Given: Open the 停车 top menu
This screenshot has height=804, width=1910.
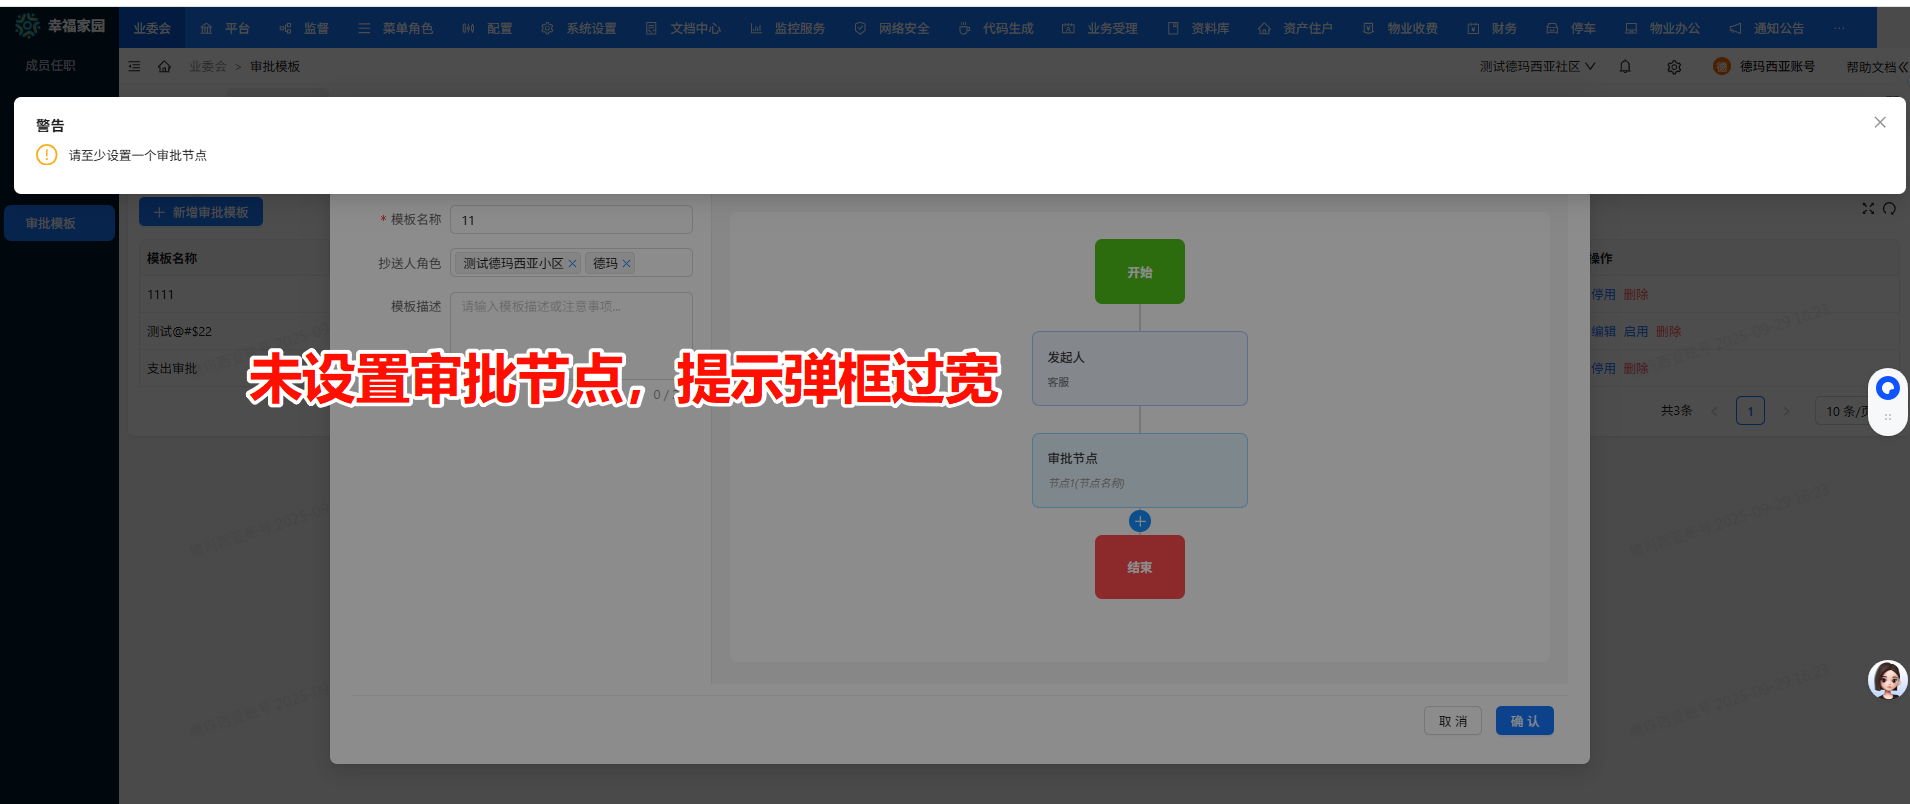Looking at the screenshot, I should tap(1571, 28).
